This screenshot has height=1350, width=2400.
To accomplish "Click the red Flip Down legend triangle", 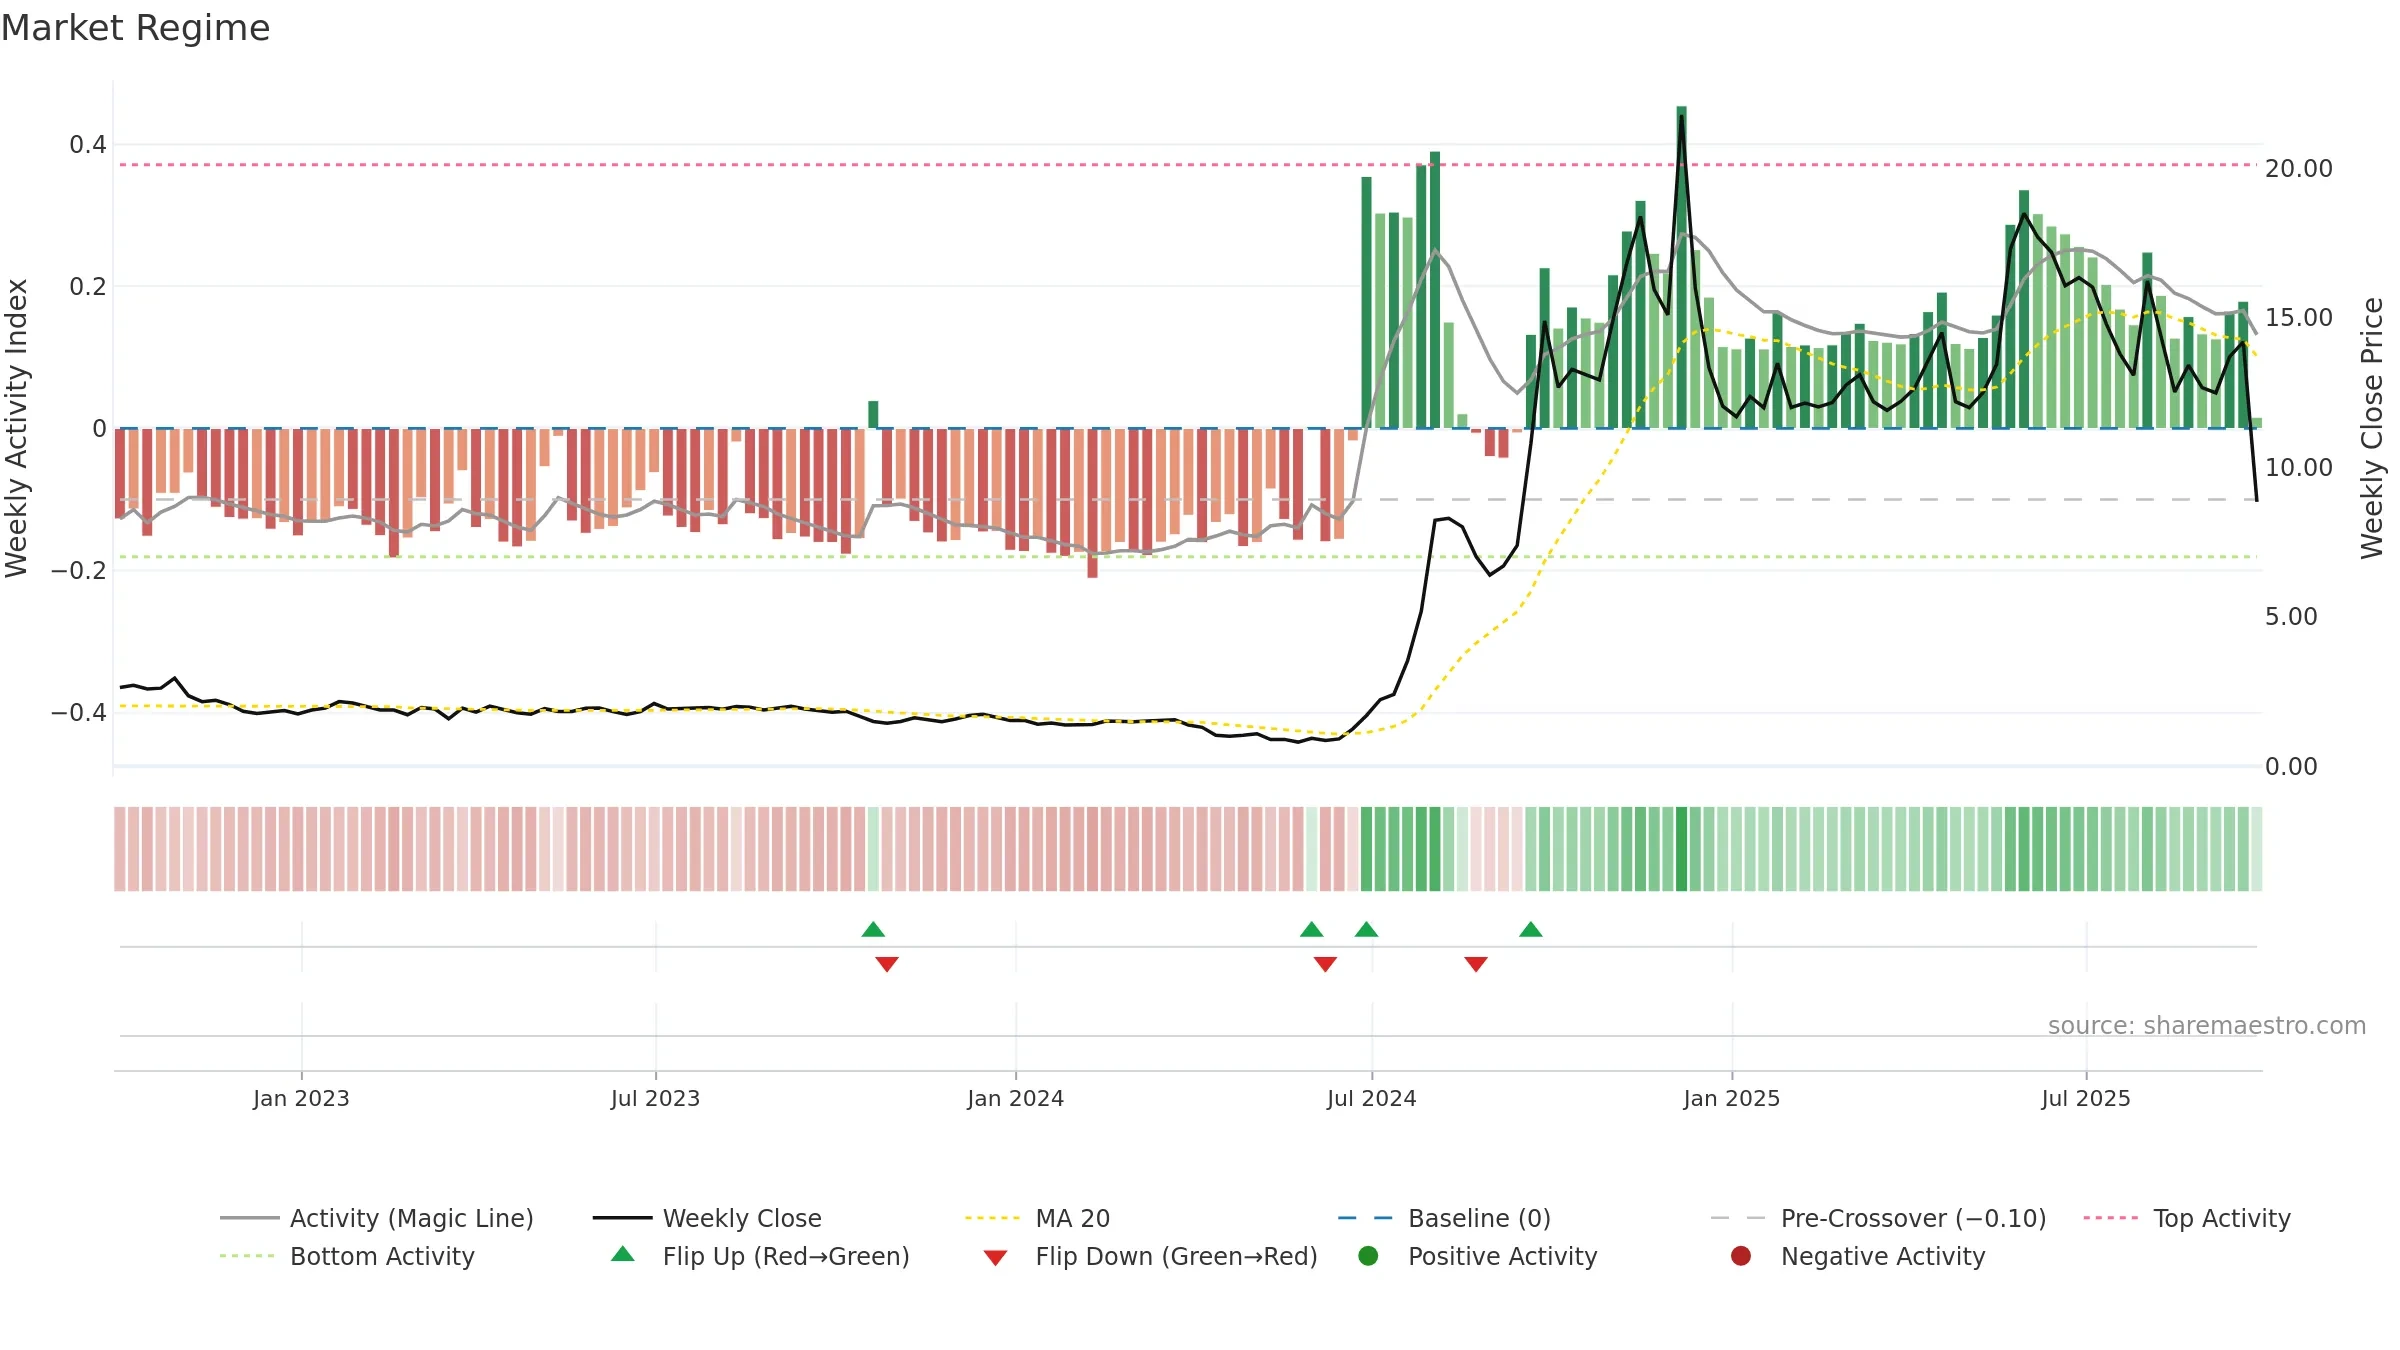I will coord(995,1258).
